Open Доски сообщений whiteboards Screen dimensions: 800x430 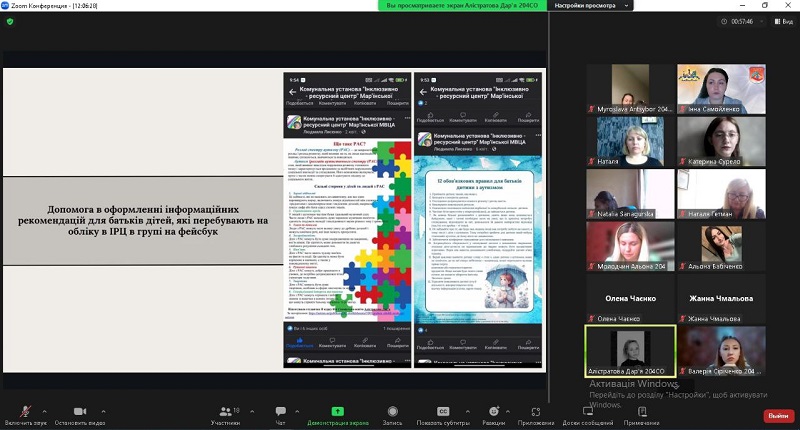[x=587, y=411]
